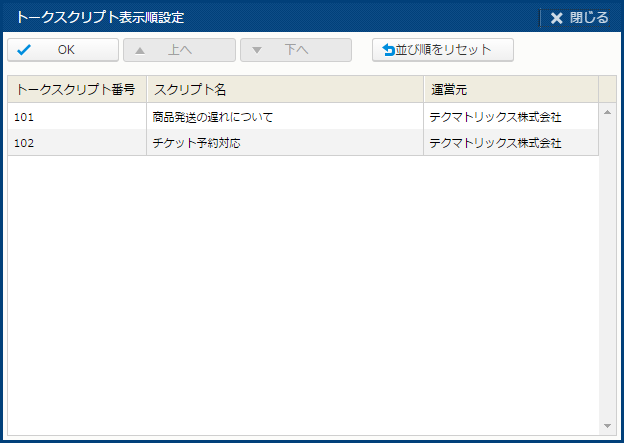
Task: Click the 運営元 column header
Action: pyautogui.click(x=510, y=89)
